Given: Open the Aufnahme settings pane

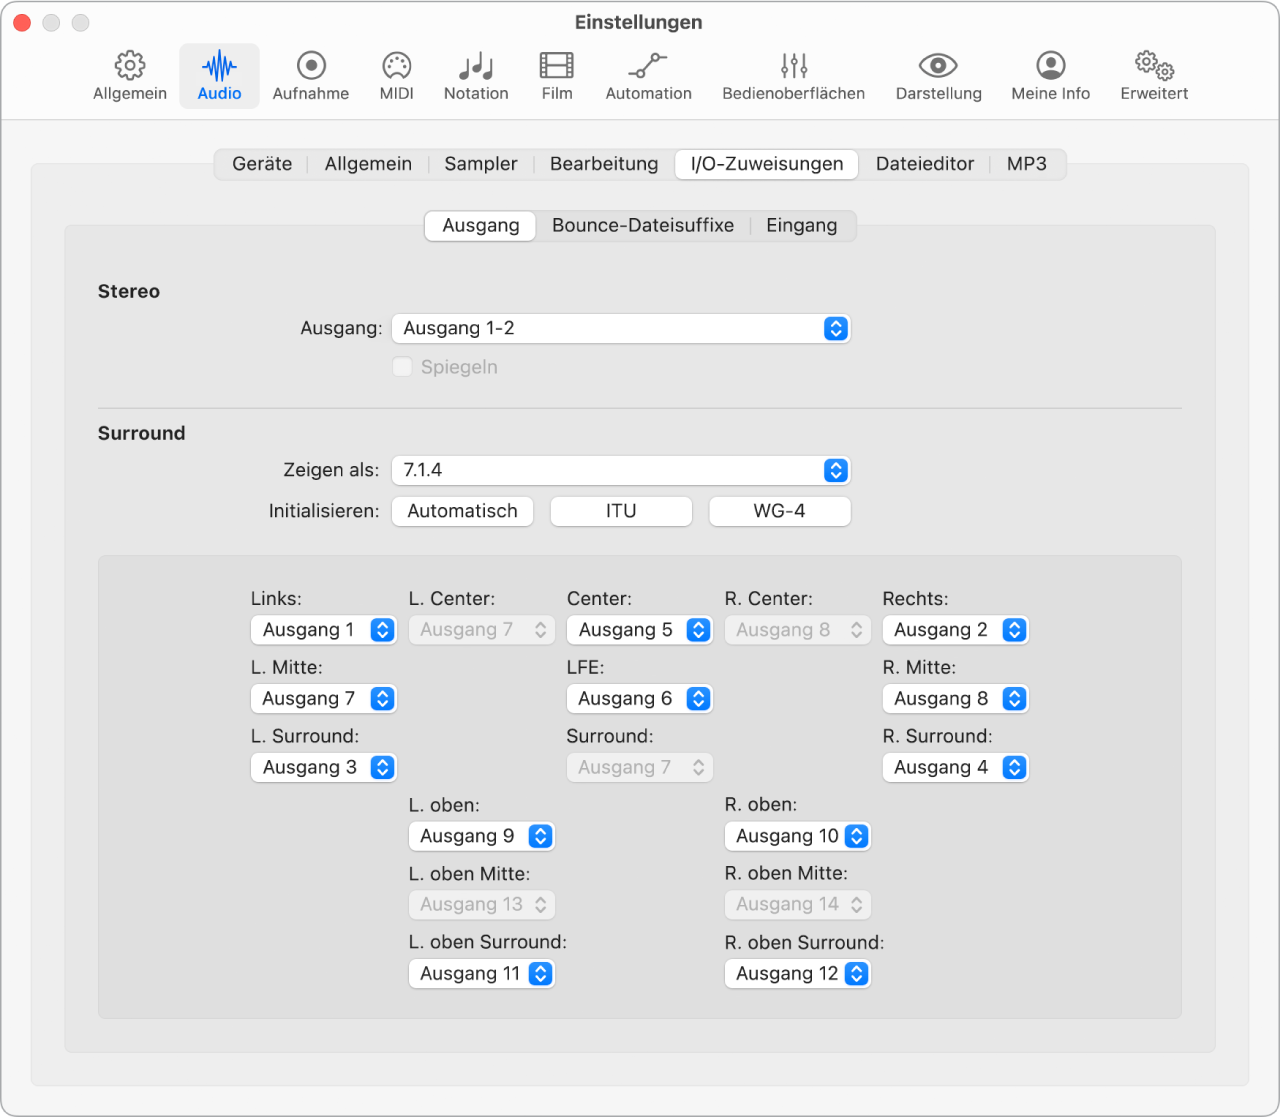Looking at the screenshot, I should click(x=310, y=76).
